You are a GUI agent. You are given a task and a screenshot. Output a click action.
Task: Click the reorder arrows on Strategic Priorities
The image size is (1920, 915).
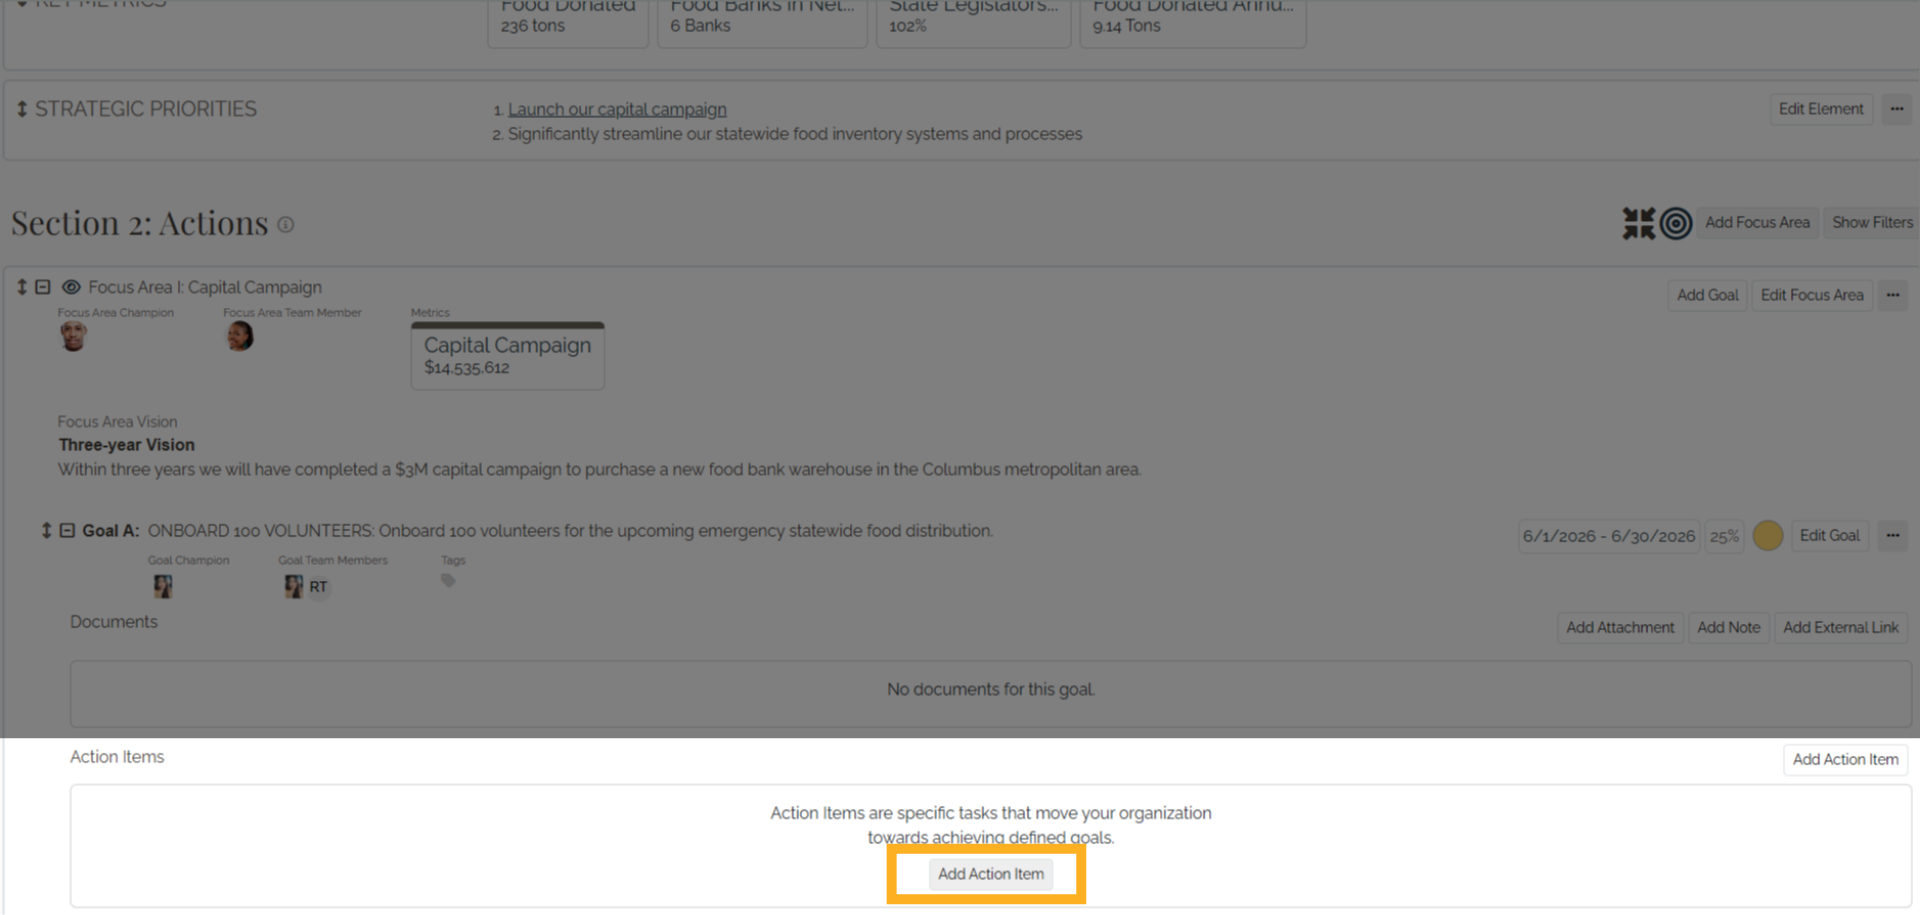click(x=22, y=109)
